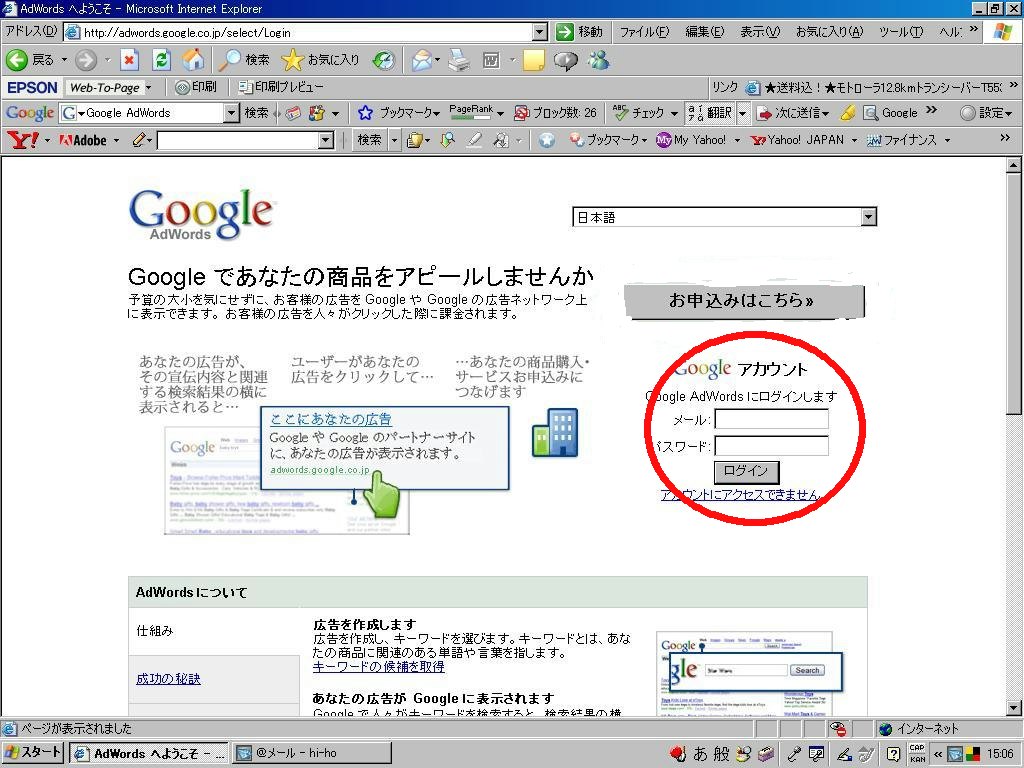Go to the Home page icon

193,60
